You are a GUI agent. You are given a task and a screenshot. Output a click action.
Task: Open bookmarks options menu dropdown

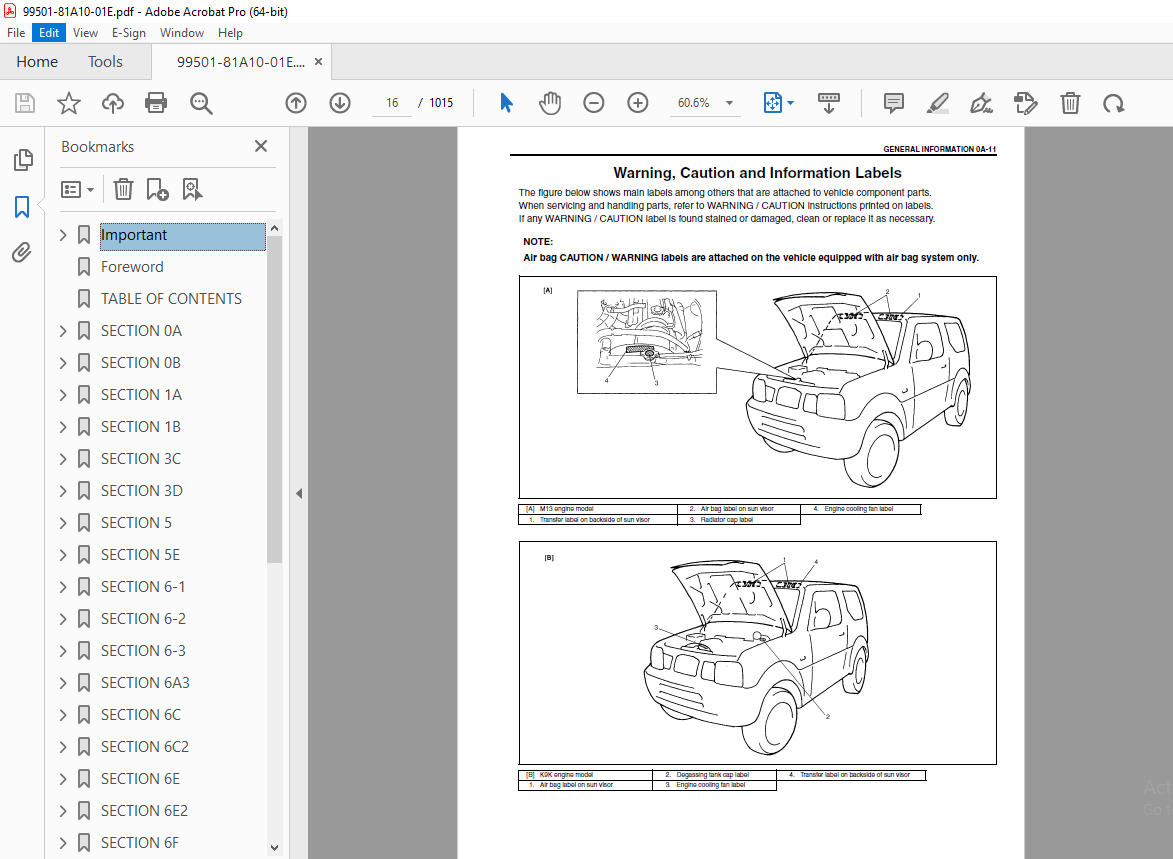(77, 189)
